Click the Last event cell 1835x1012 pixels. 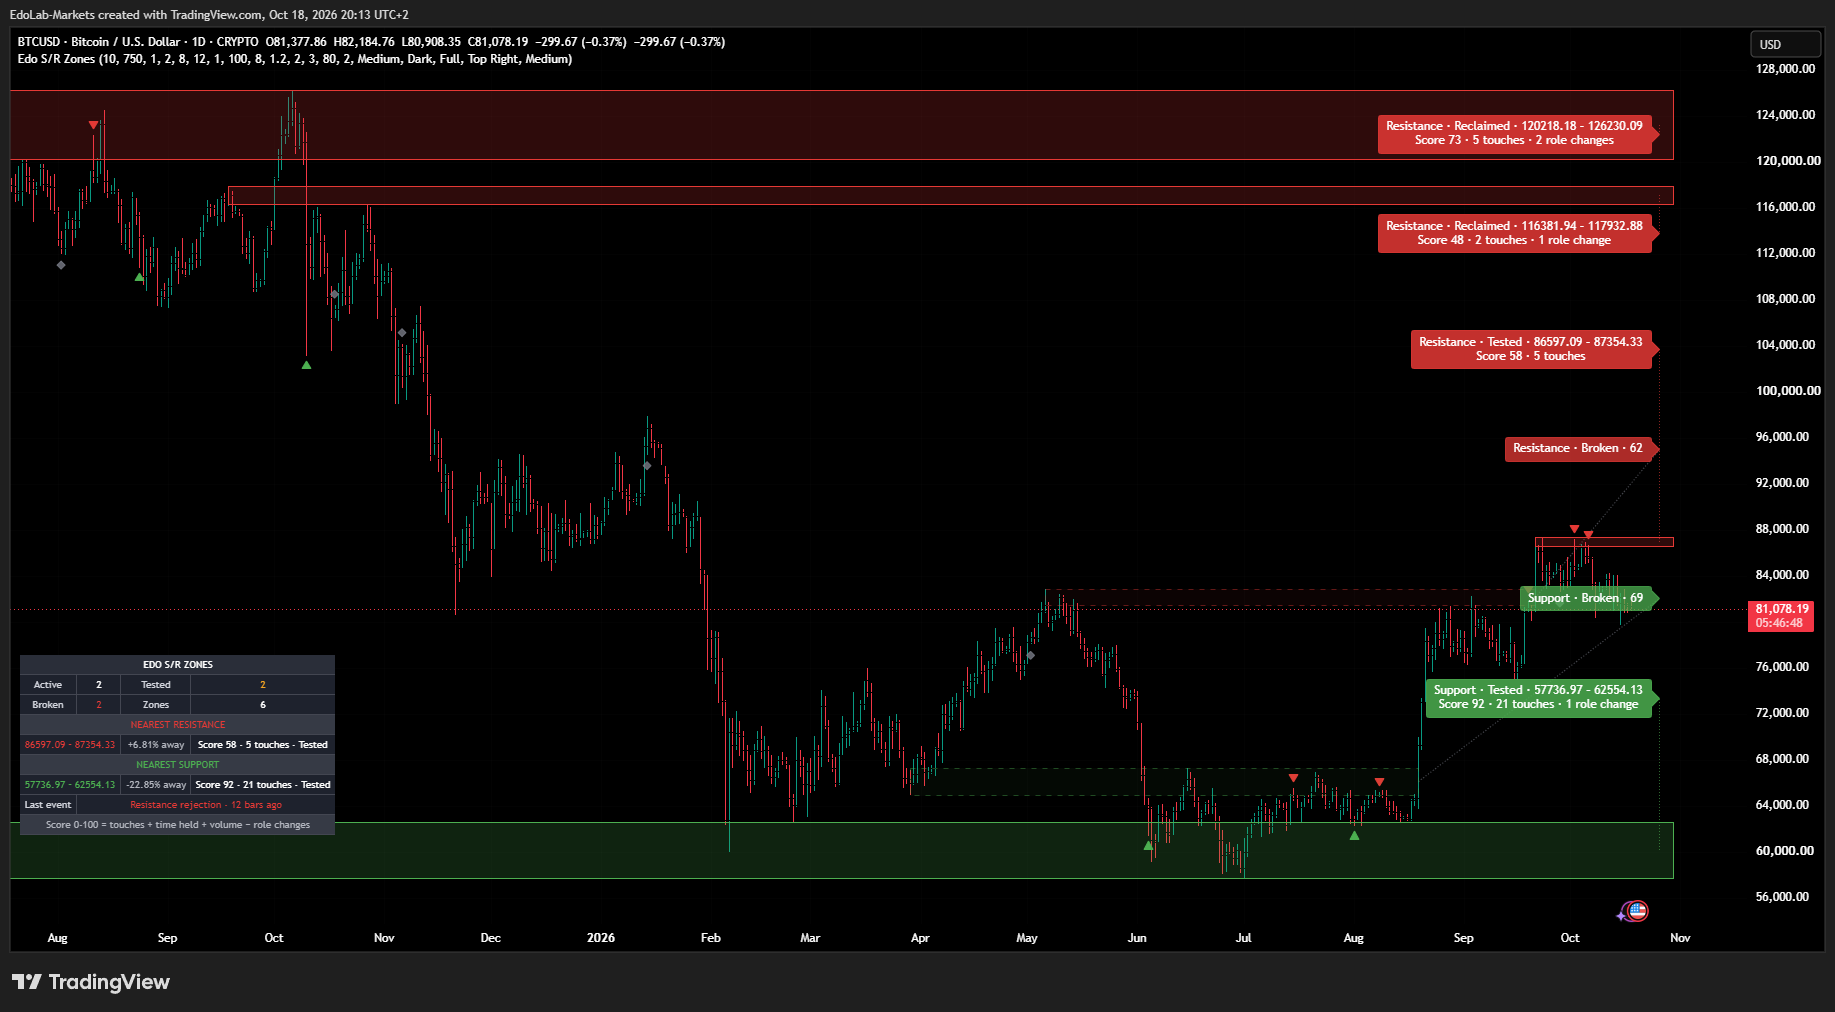point(48,805)
